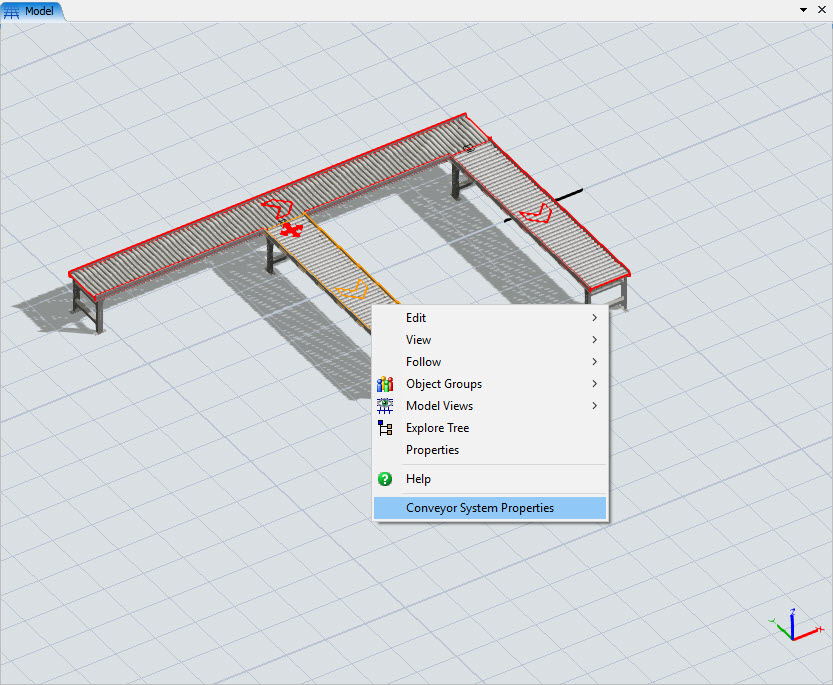Click the Model tab grid icon

(x=11, y=12)
